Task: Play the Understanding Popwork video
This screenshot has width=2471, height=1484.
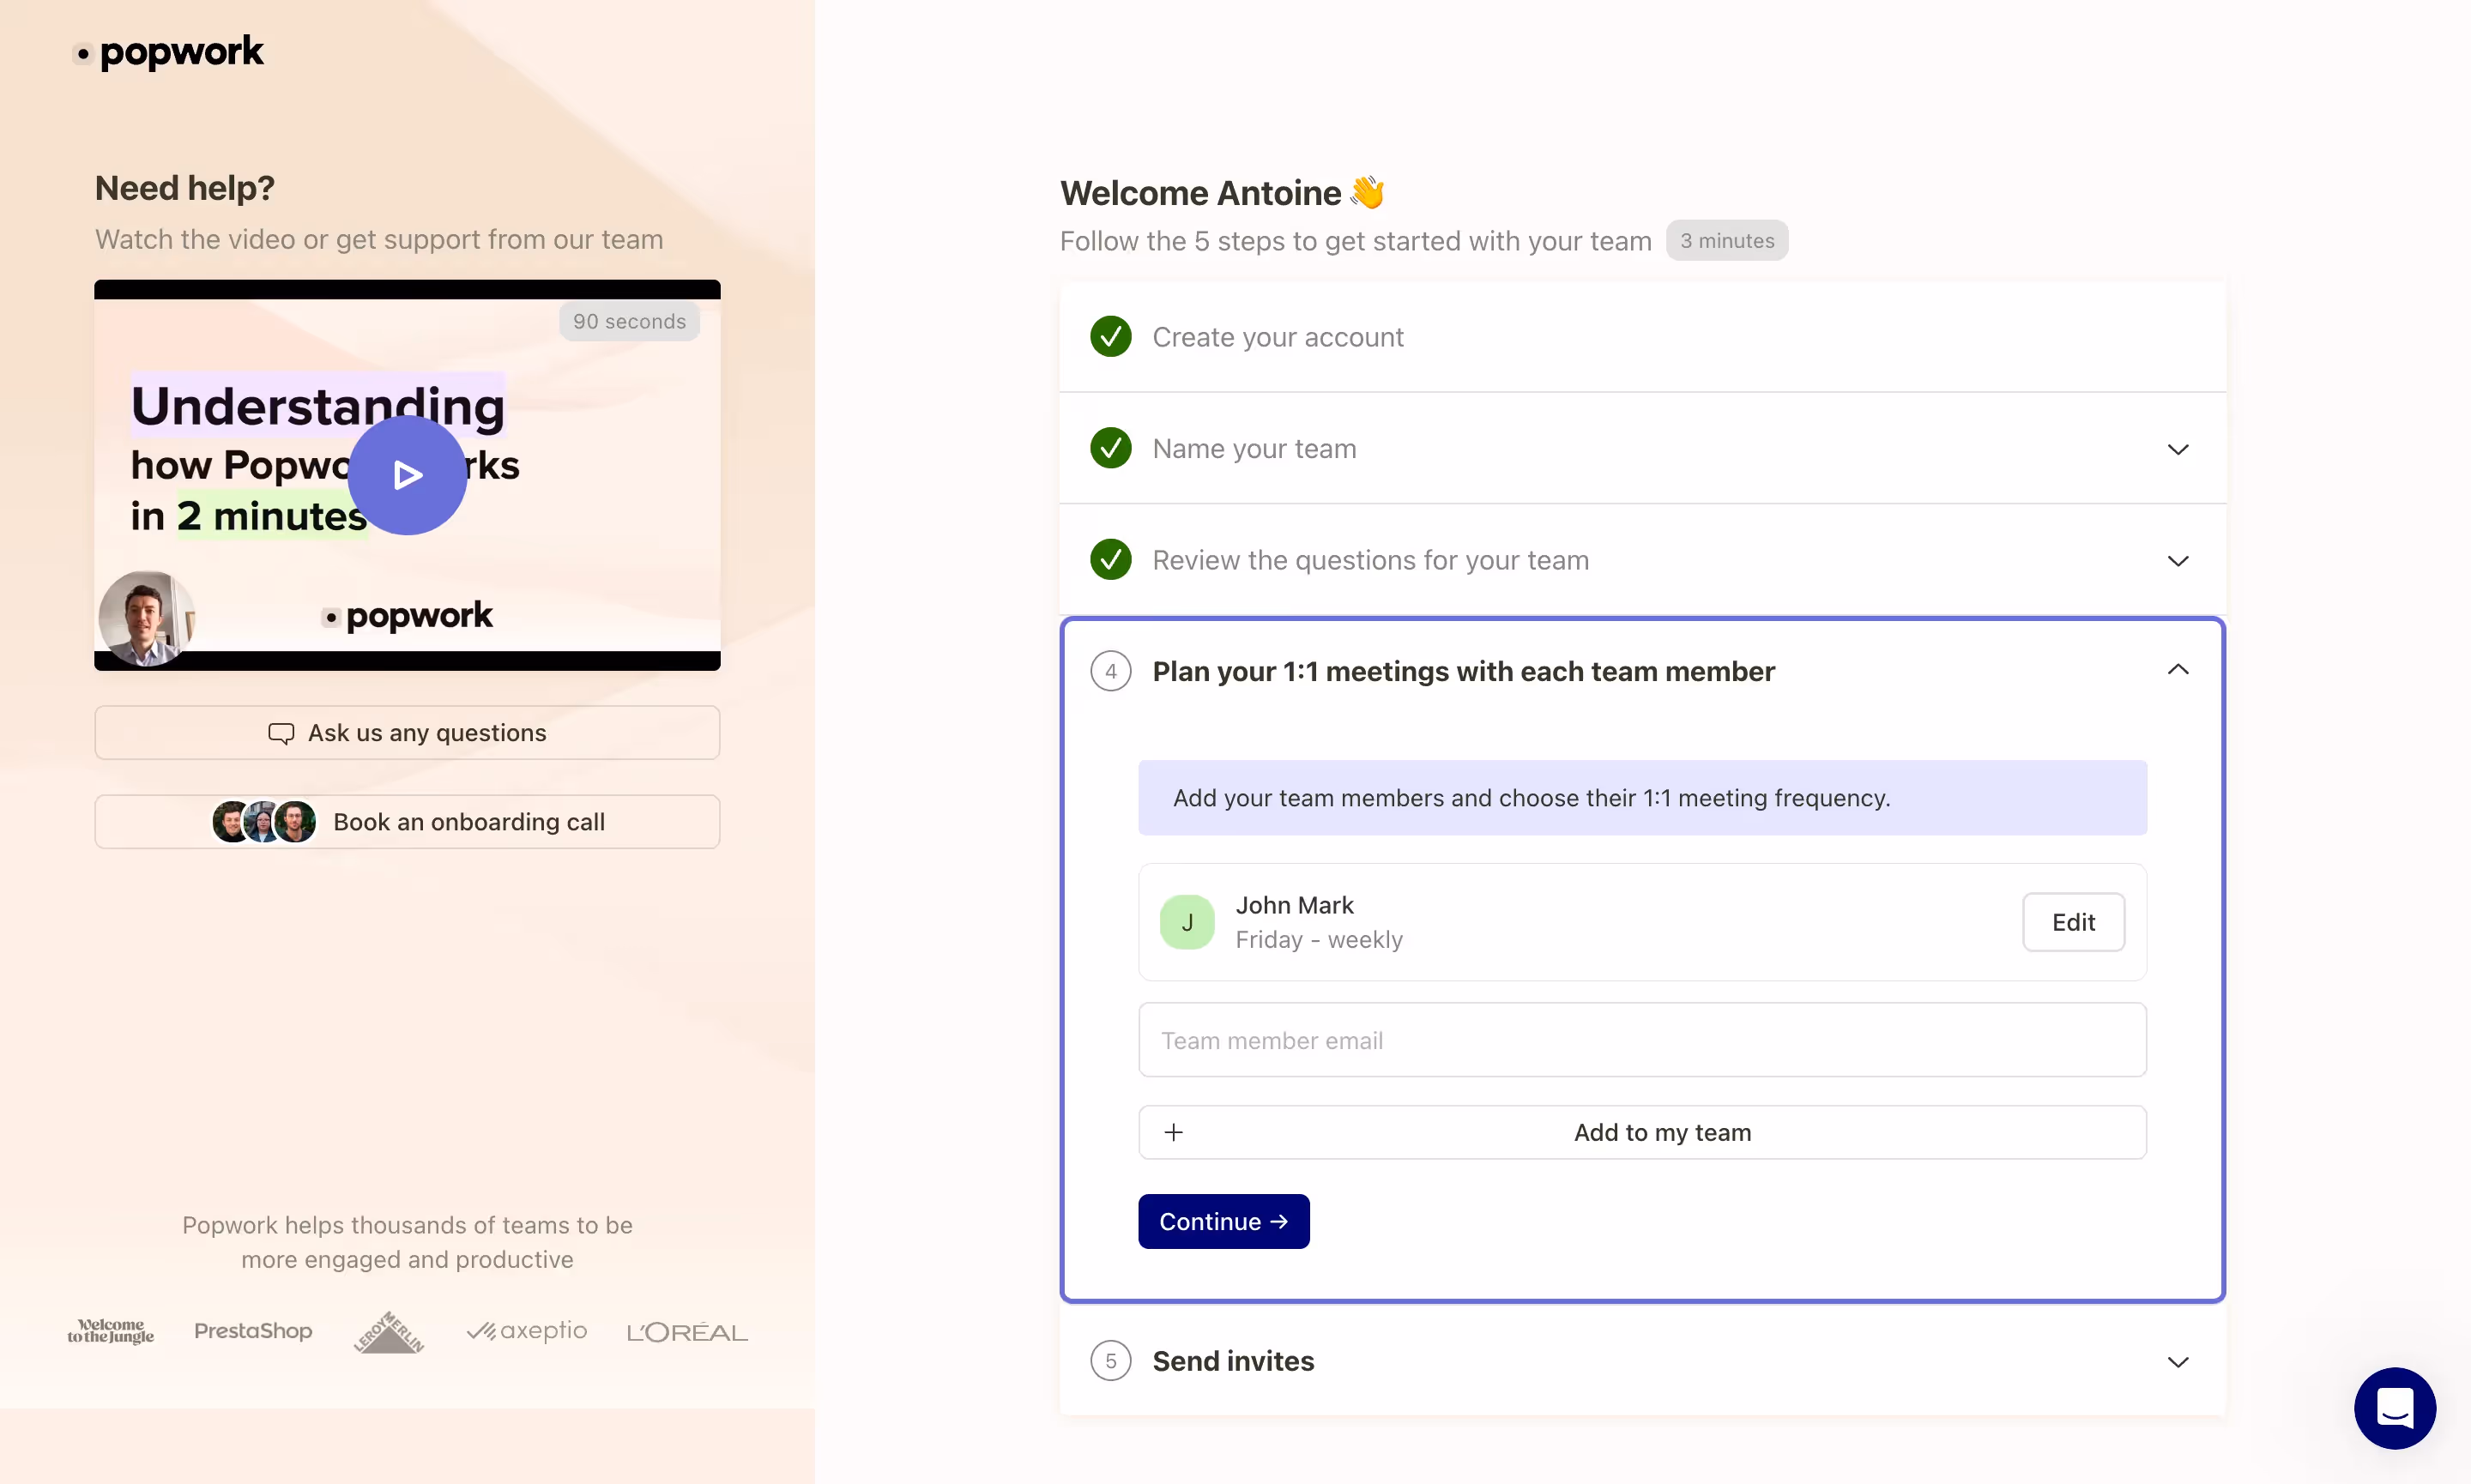Action: tap(407, 475)
